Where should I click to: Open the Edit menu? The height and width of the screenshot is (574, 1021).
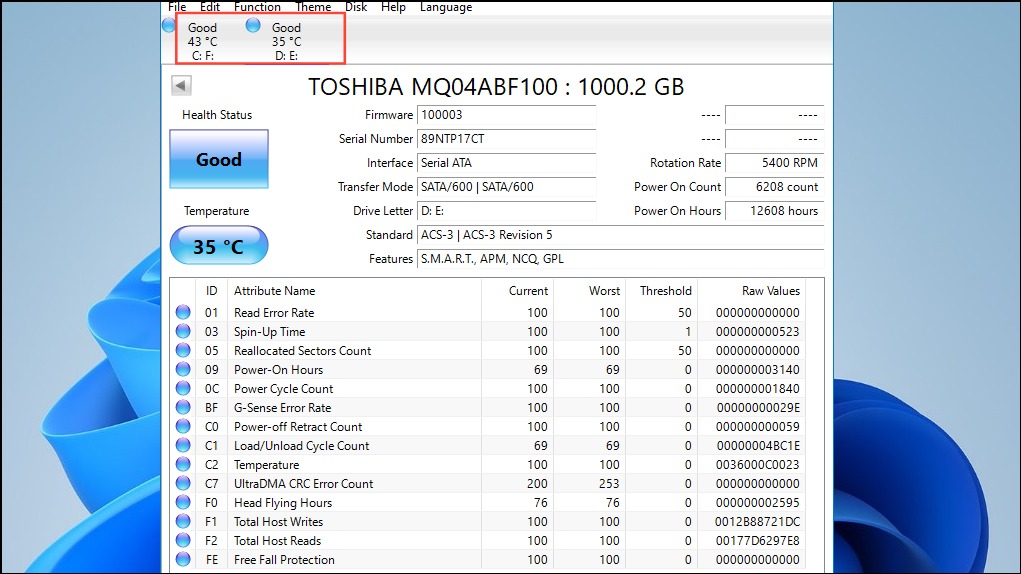click(x=210, y=7)
